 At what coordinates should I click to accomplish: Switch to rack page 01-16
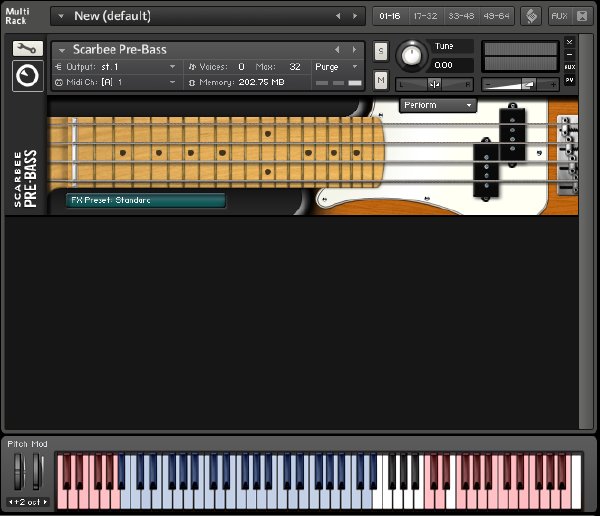click(x=390, y=16)
